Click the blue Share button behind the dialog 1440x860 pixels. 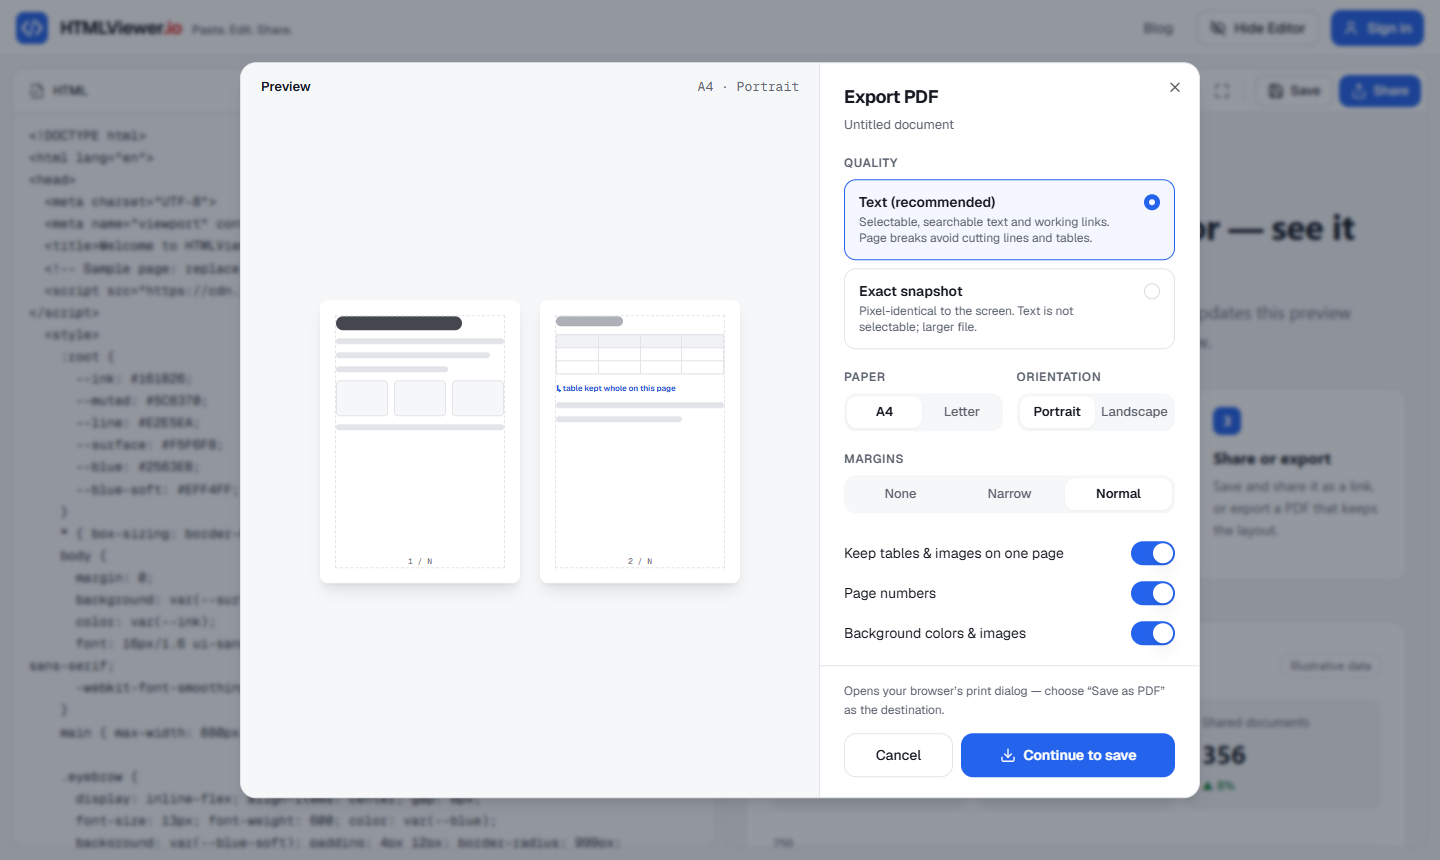(x=1380, y=91)
